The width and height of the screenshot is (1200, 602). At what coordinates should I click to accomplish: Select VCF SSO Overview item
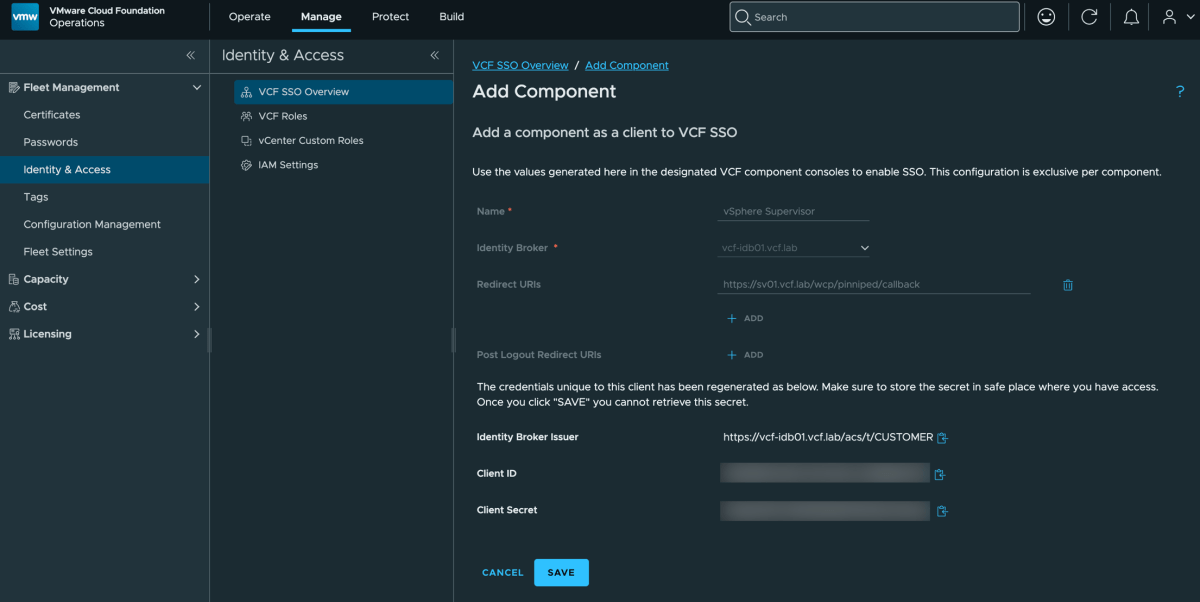tap(343, 92)
